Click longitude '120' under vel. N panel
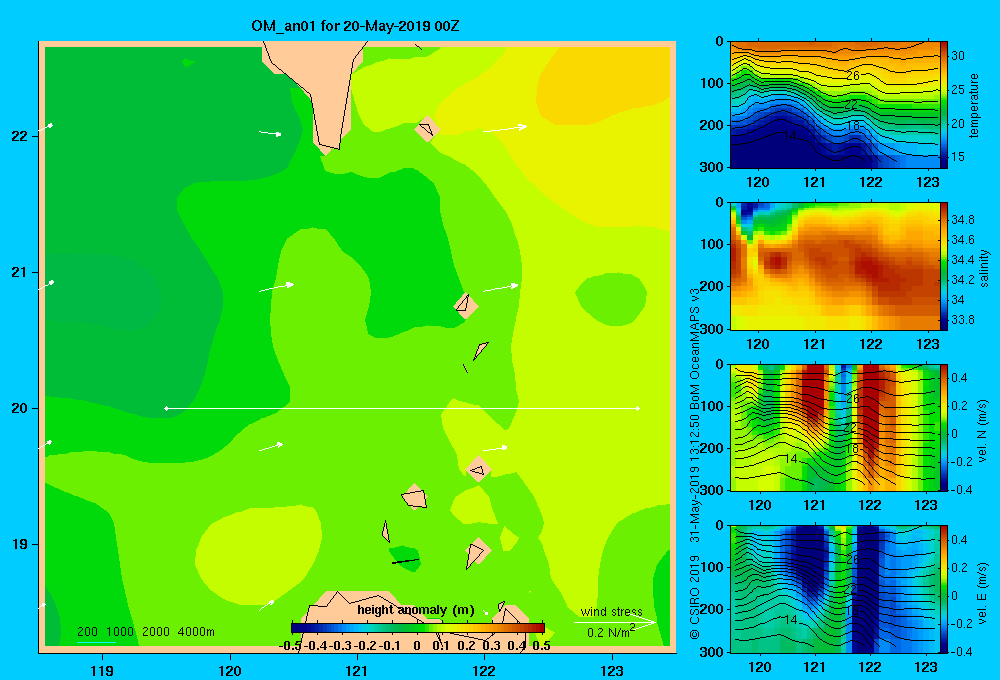The width and height of the screenshot is (1000, 680). (759, 506)
